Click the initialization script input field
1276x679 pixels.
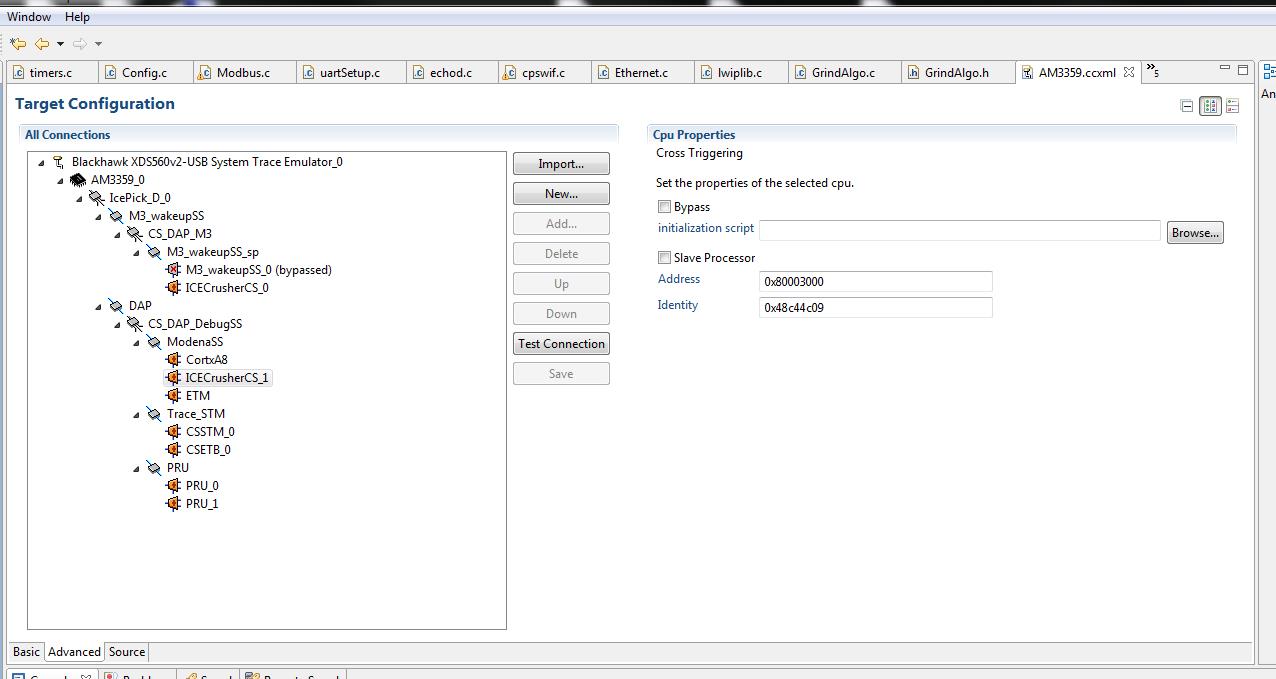pyautogui.click(x=960, y=230)
